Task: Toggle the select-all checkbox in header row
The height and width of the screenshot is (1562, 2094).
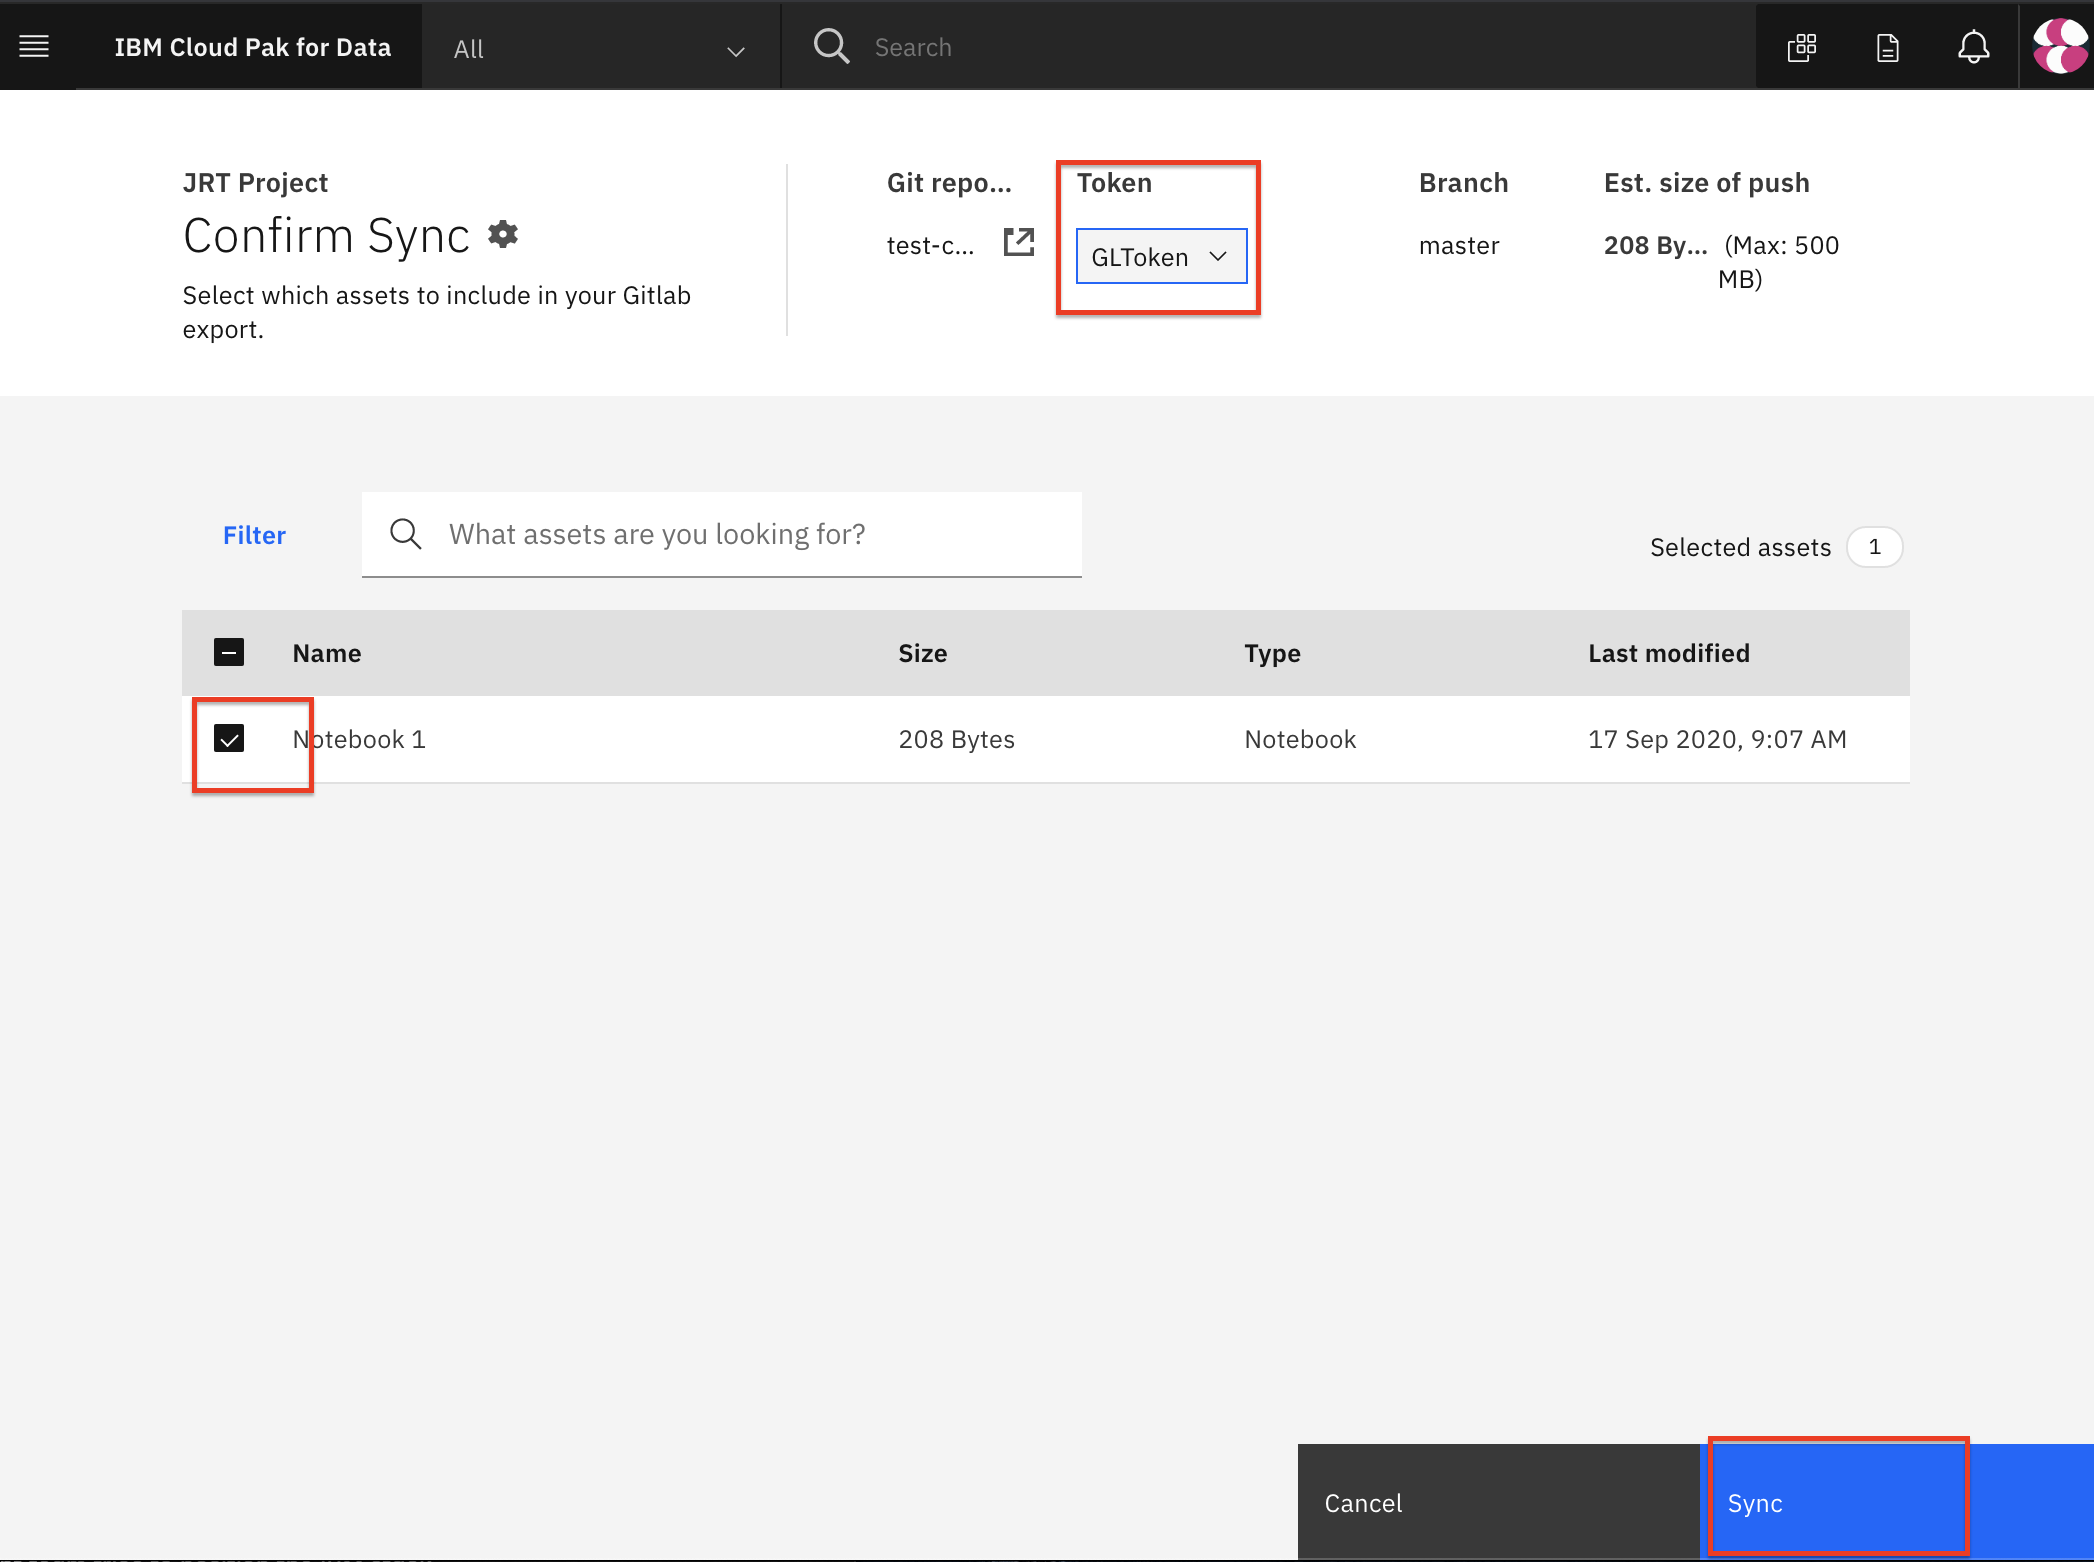Action: click(228, 651)
